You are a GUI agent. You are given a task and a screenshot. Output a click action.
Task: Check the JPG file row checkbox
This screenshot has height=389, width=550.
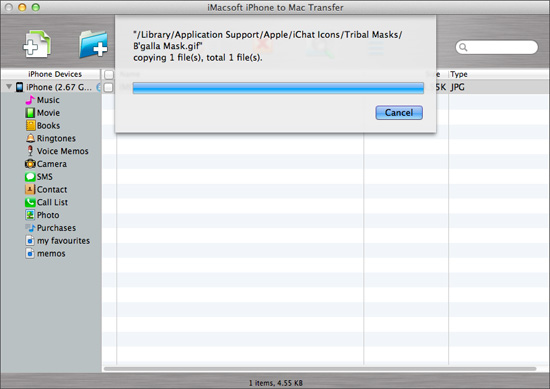109,87
